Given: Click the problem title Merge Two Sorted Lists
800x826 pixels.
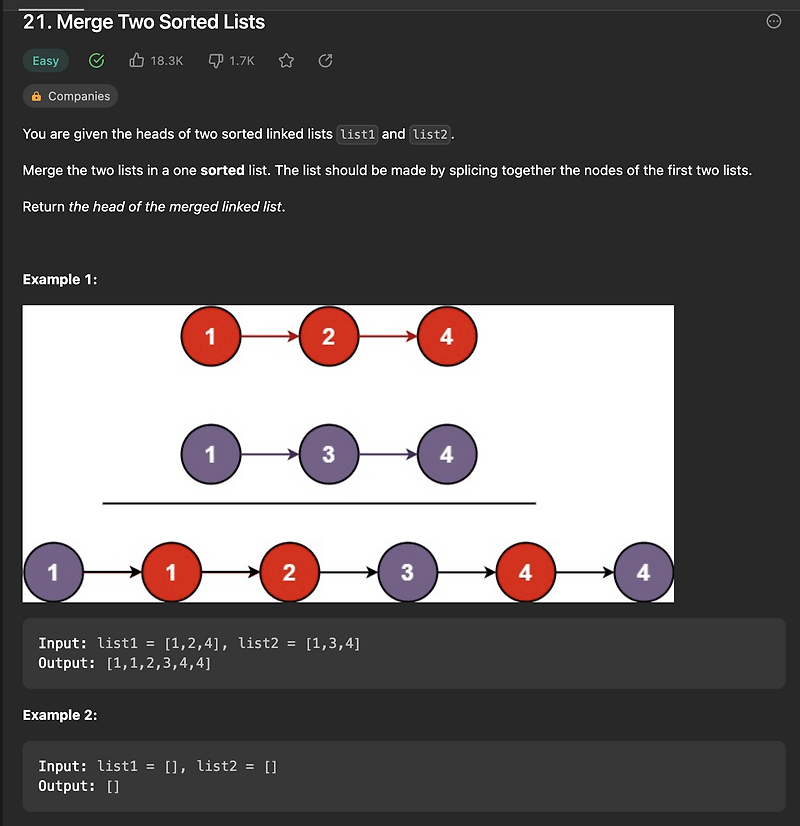Looking at the screenshot, I should 144,22.
